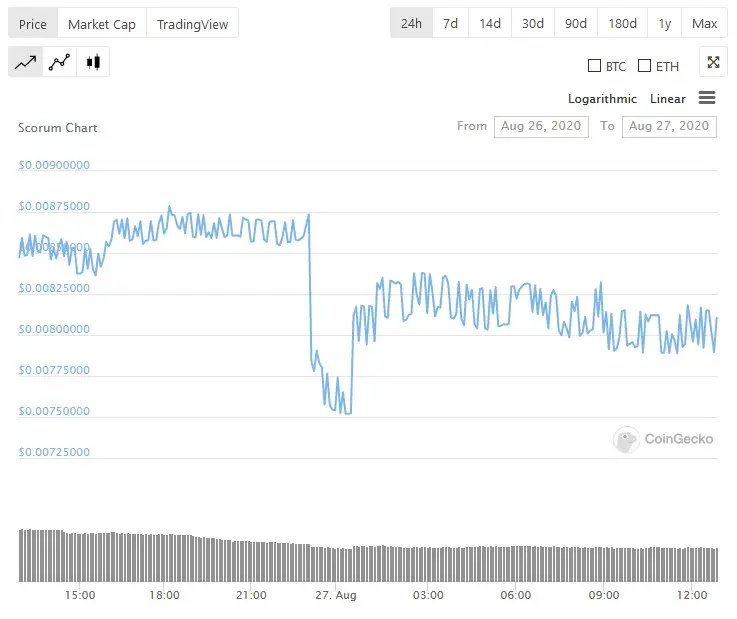Click the 06:00 time axis label
Viewport: 737px width, 619px height.
click(516, 595)
